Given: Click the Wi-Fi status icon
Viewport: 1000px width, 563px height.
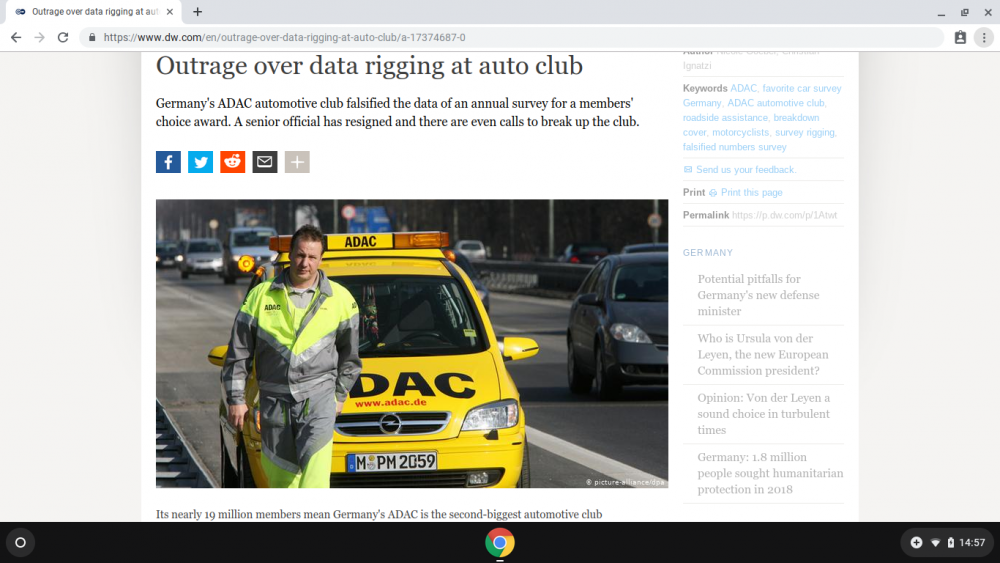Looking at the screenshot, I should point(936,543).
